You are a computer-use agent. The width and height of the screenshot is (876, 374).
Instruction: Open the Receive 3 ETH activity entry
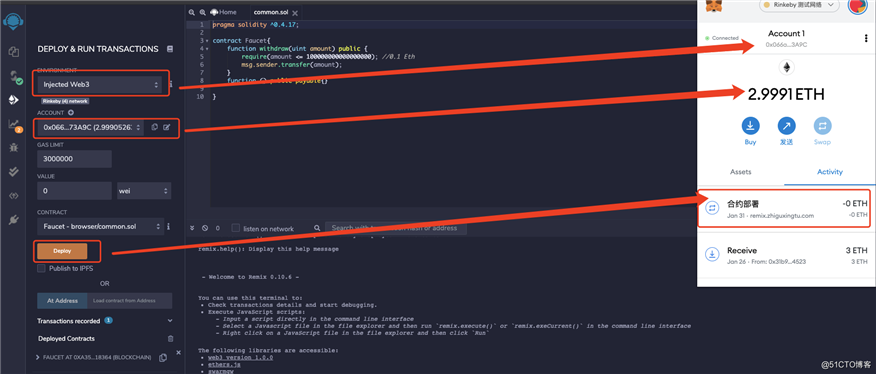pos(787,255)
